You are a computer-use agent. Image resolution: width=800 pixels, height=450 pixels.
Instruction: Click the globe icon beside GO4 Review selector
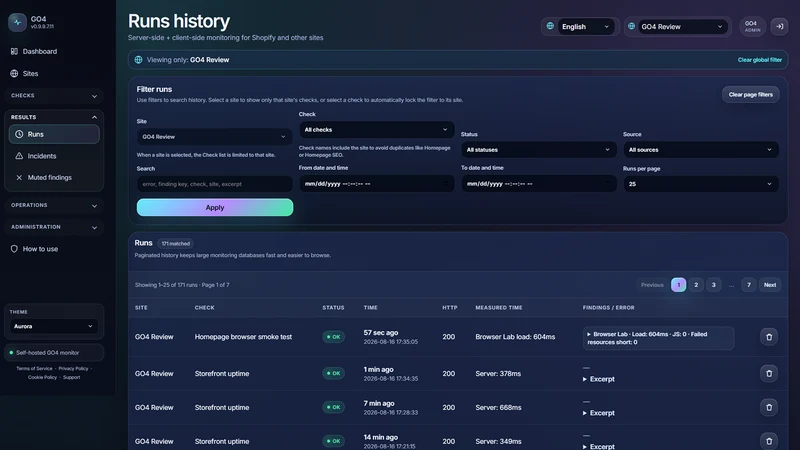click(x=631, y=26)
